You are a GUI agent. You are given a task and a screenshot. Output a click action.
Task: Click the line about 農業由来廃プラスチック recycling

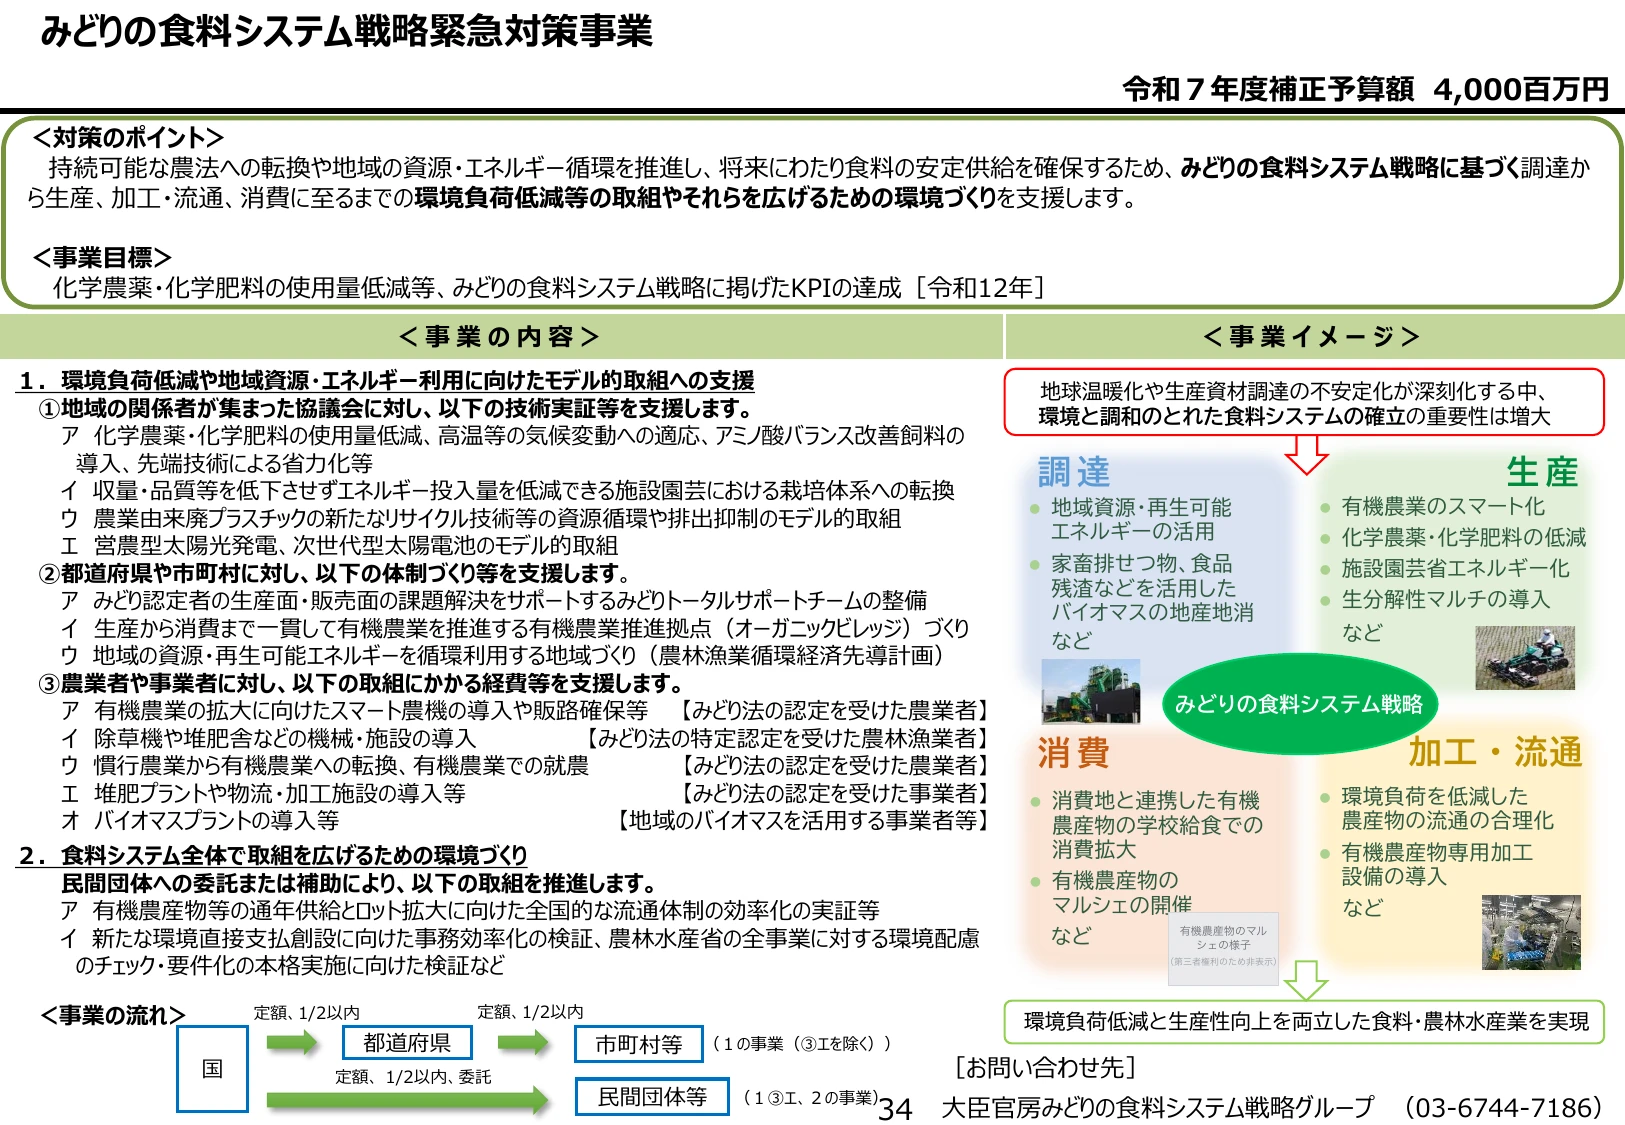tap(481, 518)
